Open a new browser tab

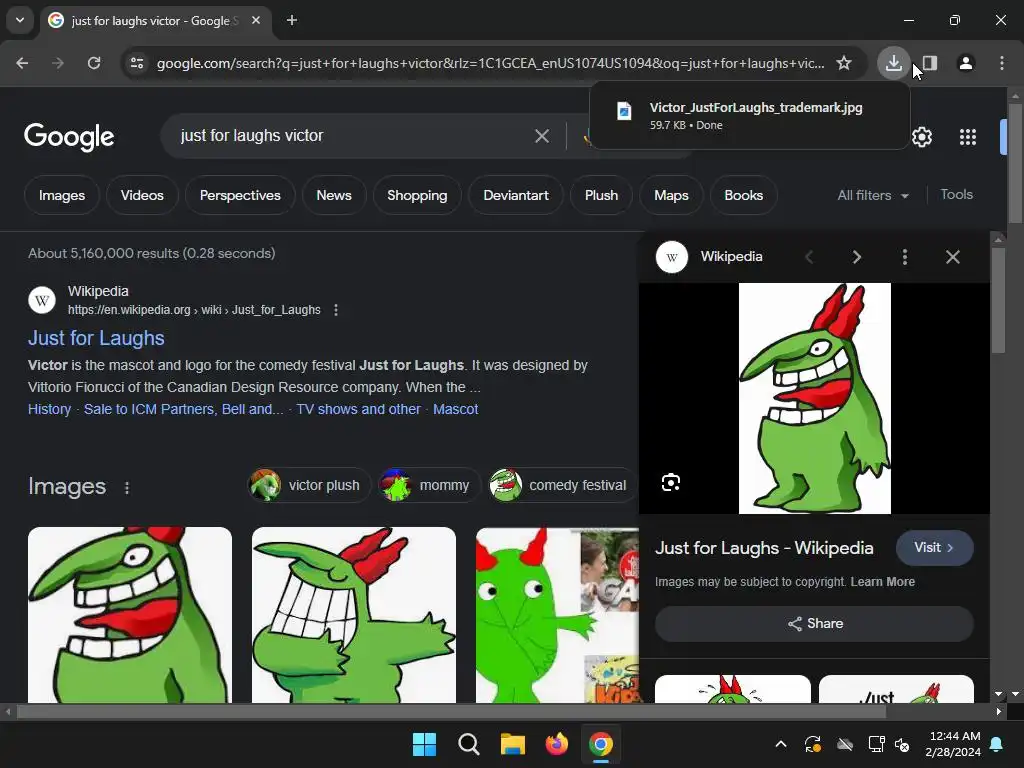[x=292, y=20]
